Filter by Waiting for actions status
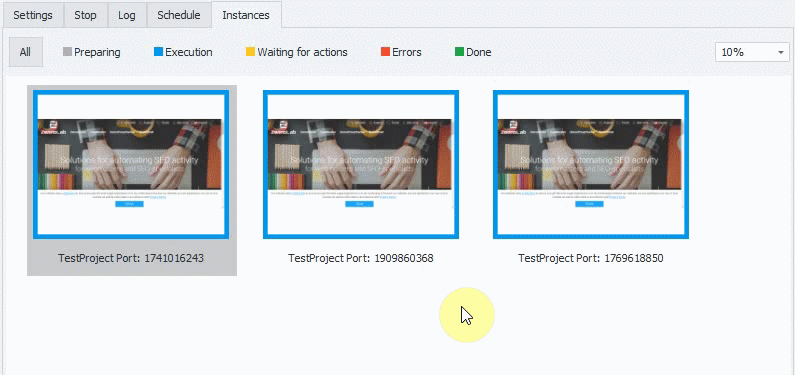Viewport: 795px width, 375px height. click(x=297, y=52)
